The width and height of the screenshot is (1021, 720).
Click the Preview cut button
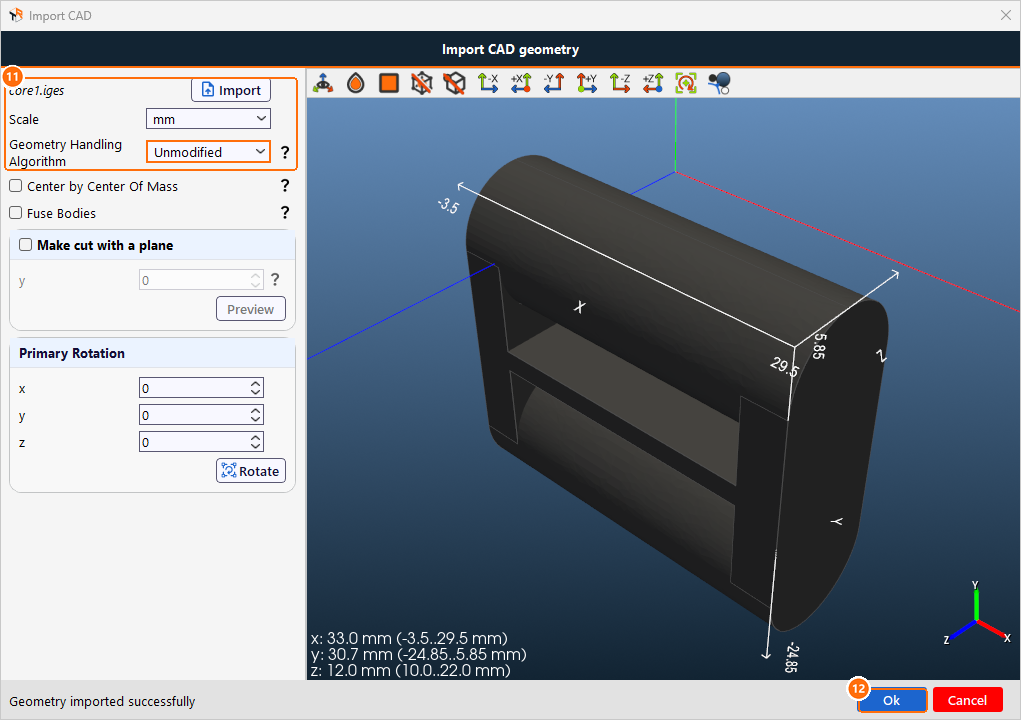click(251, 309)
